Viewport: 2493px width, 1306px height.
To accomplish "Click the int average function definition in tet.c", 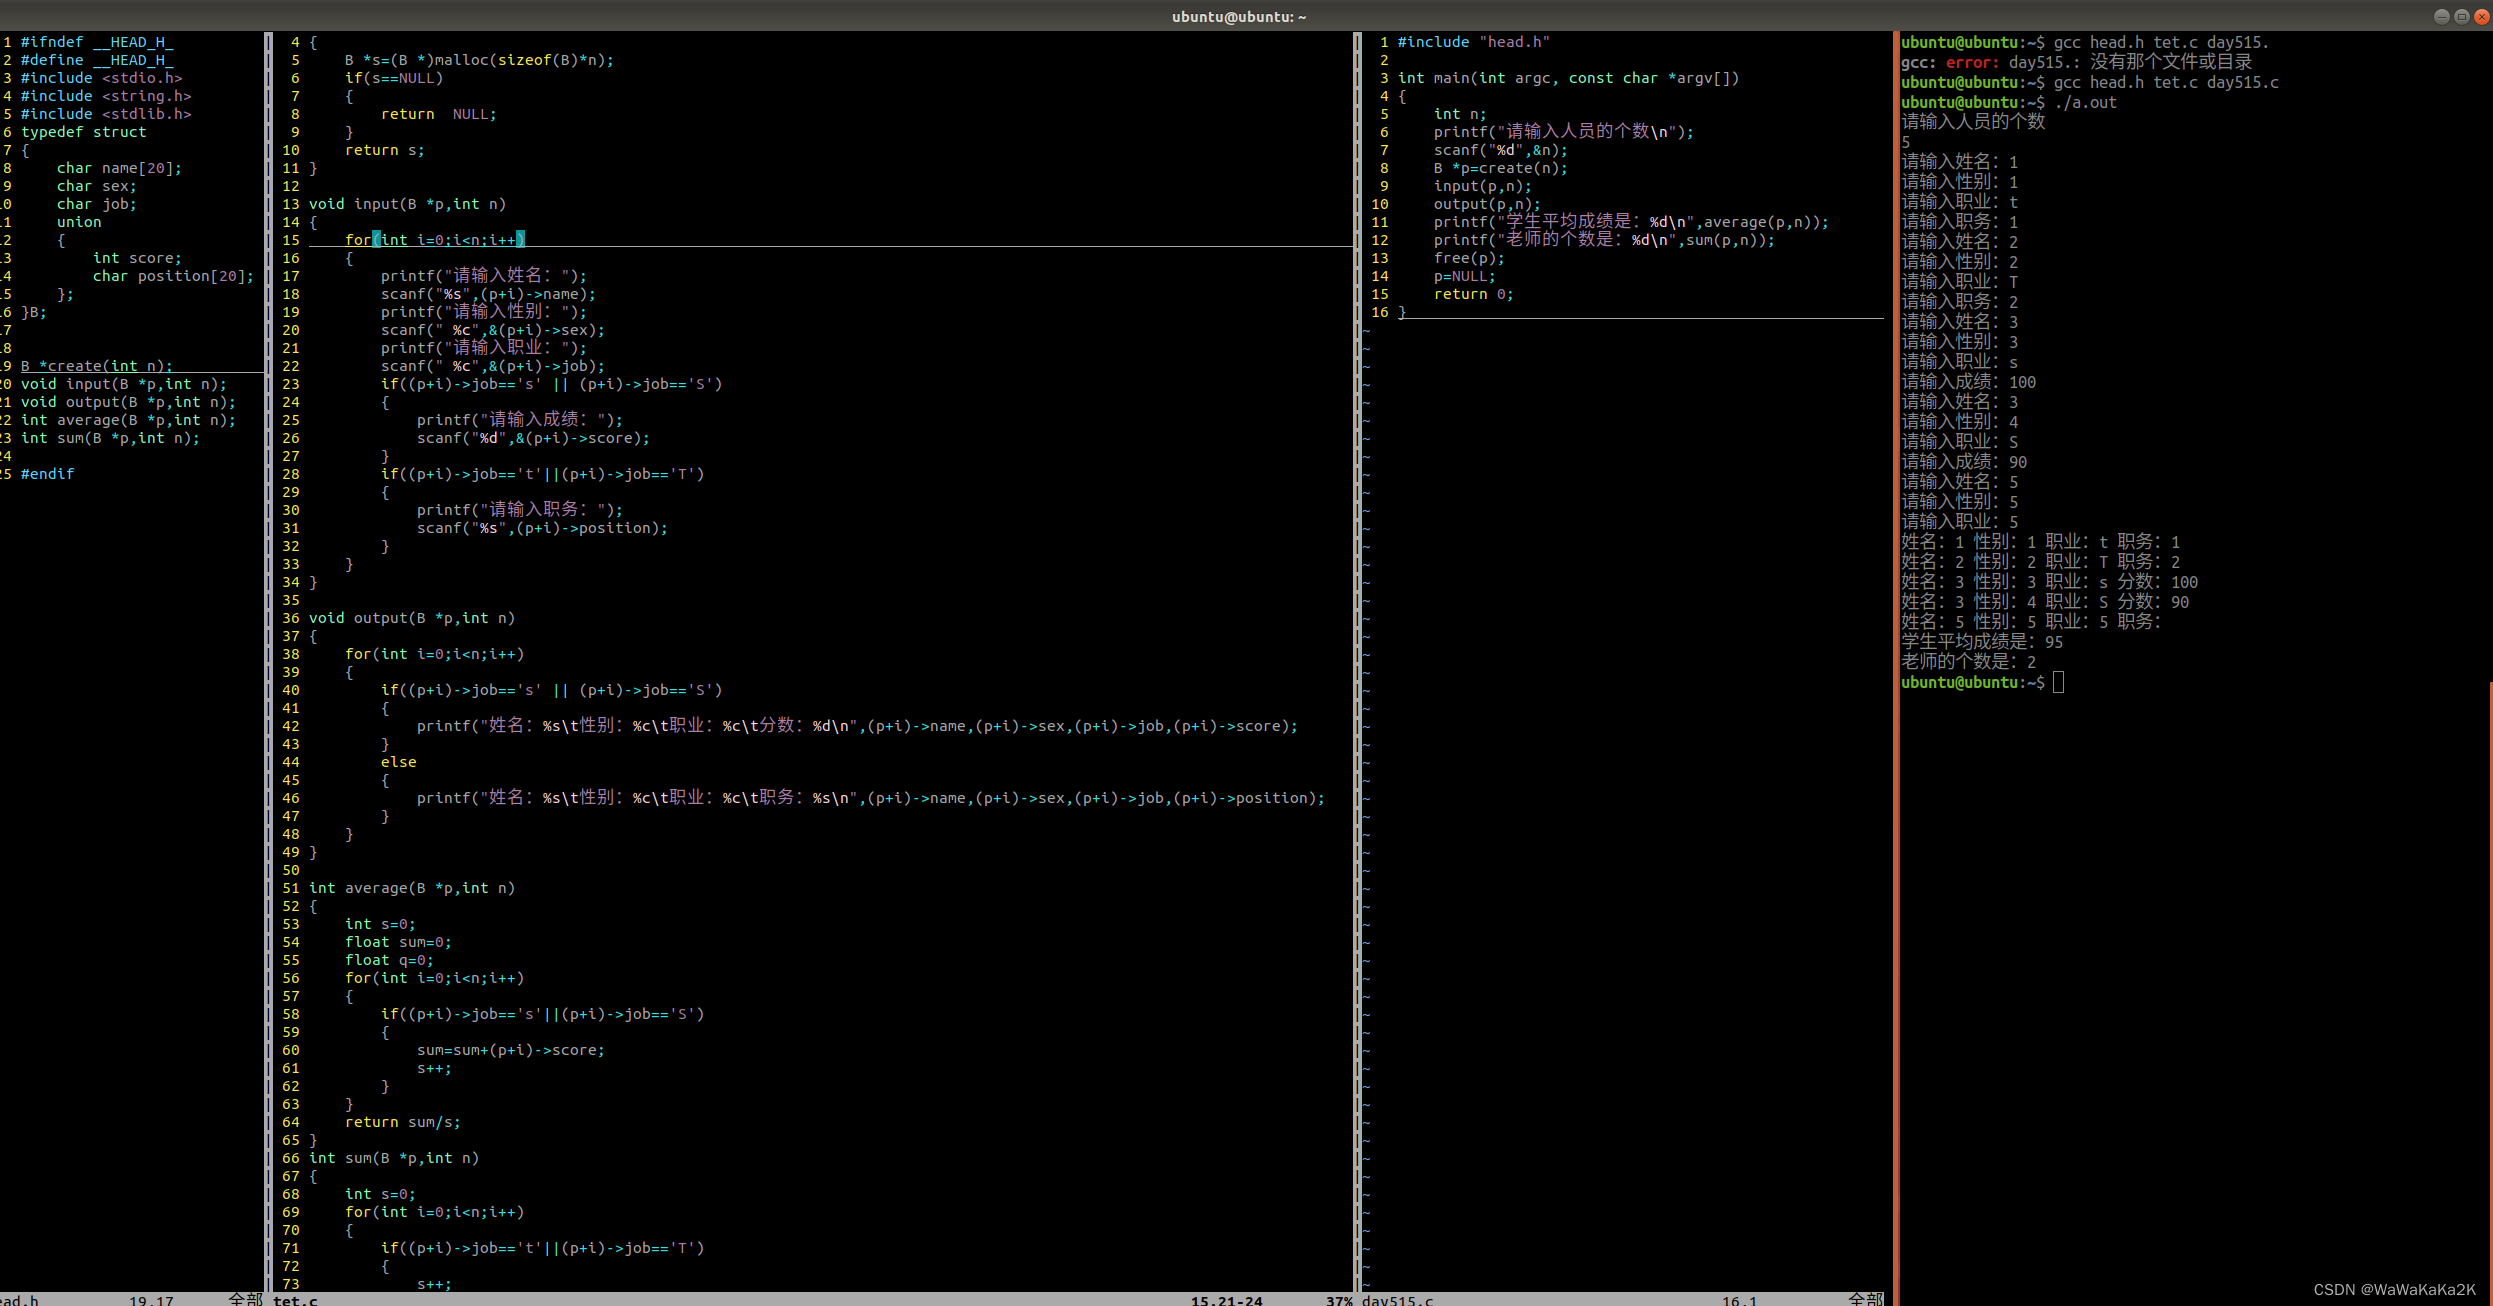I will coord(411,888).
